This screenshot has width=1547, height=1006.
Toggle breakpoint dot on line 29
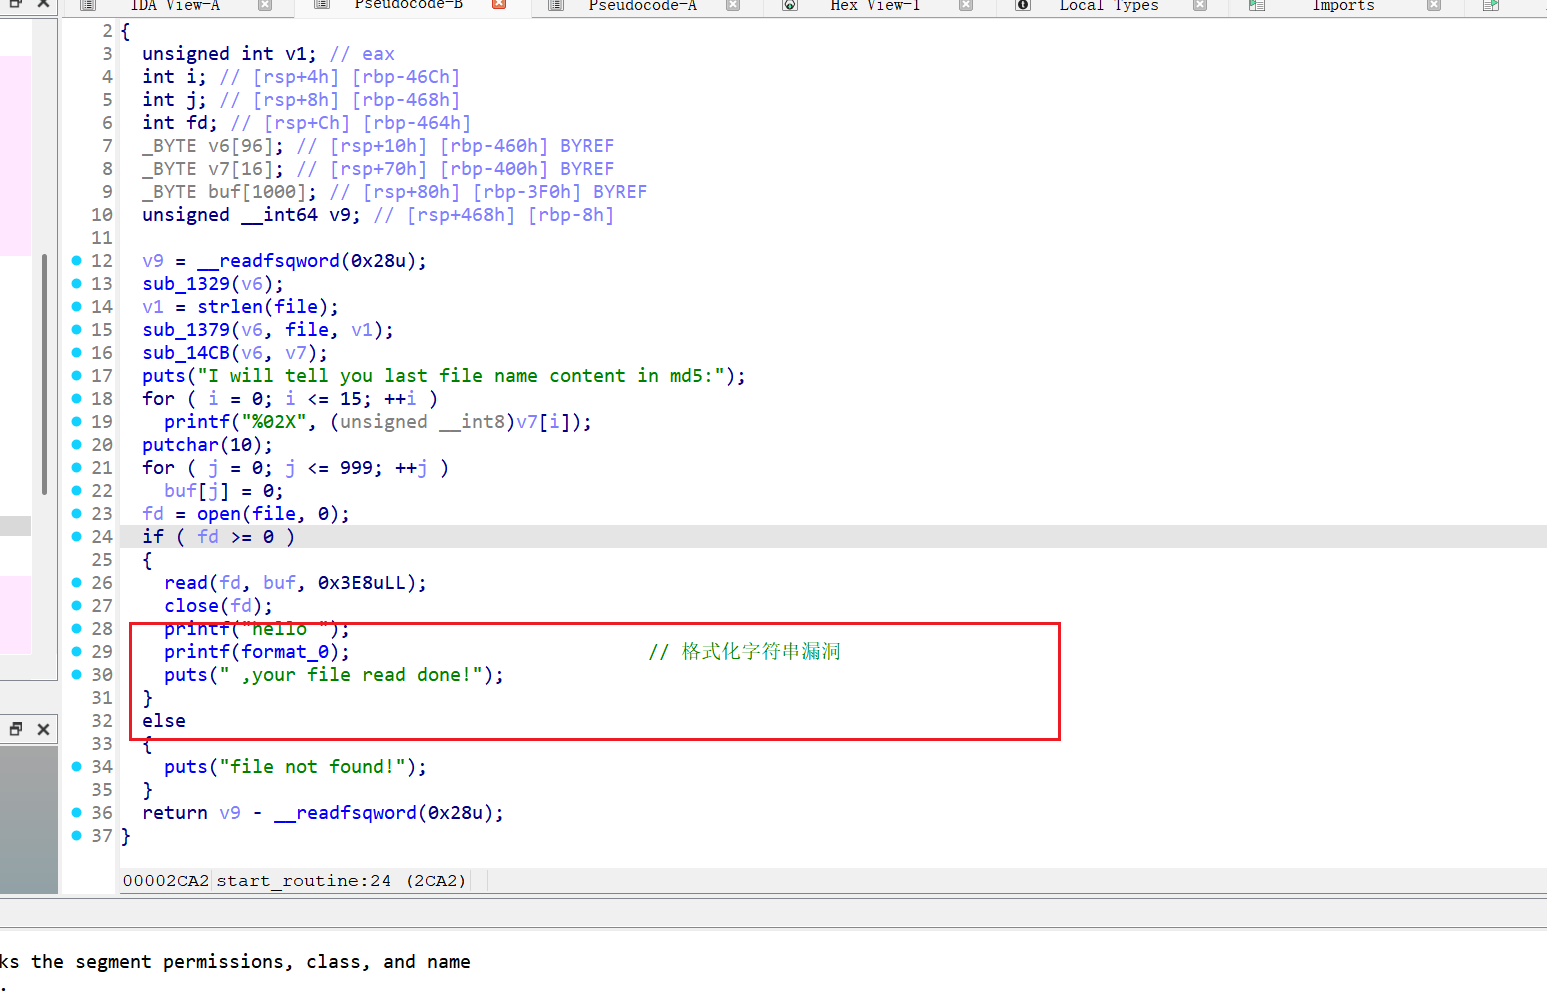tap(77, 652)
